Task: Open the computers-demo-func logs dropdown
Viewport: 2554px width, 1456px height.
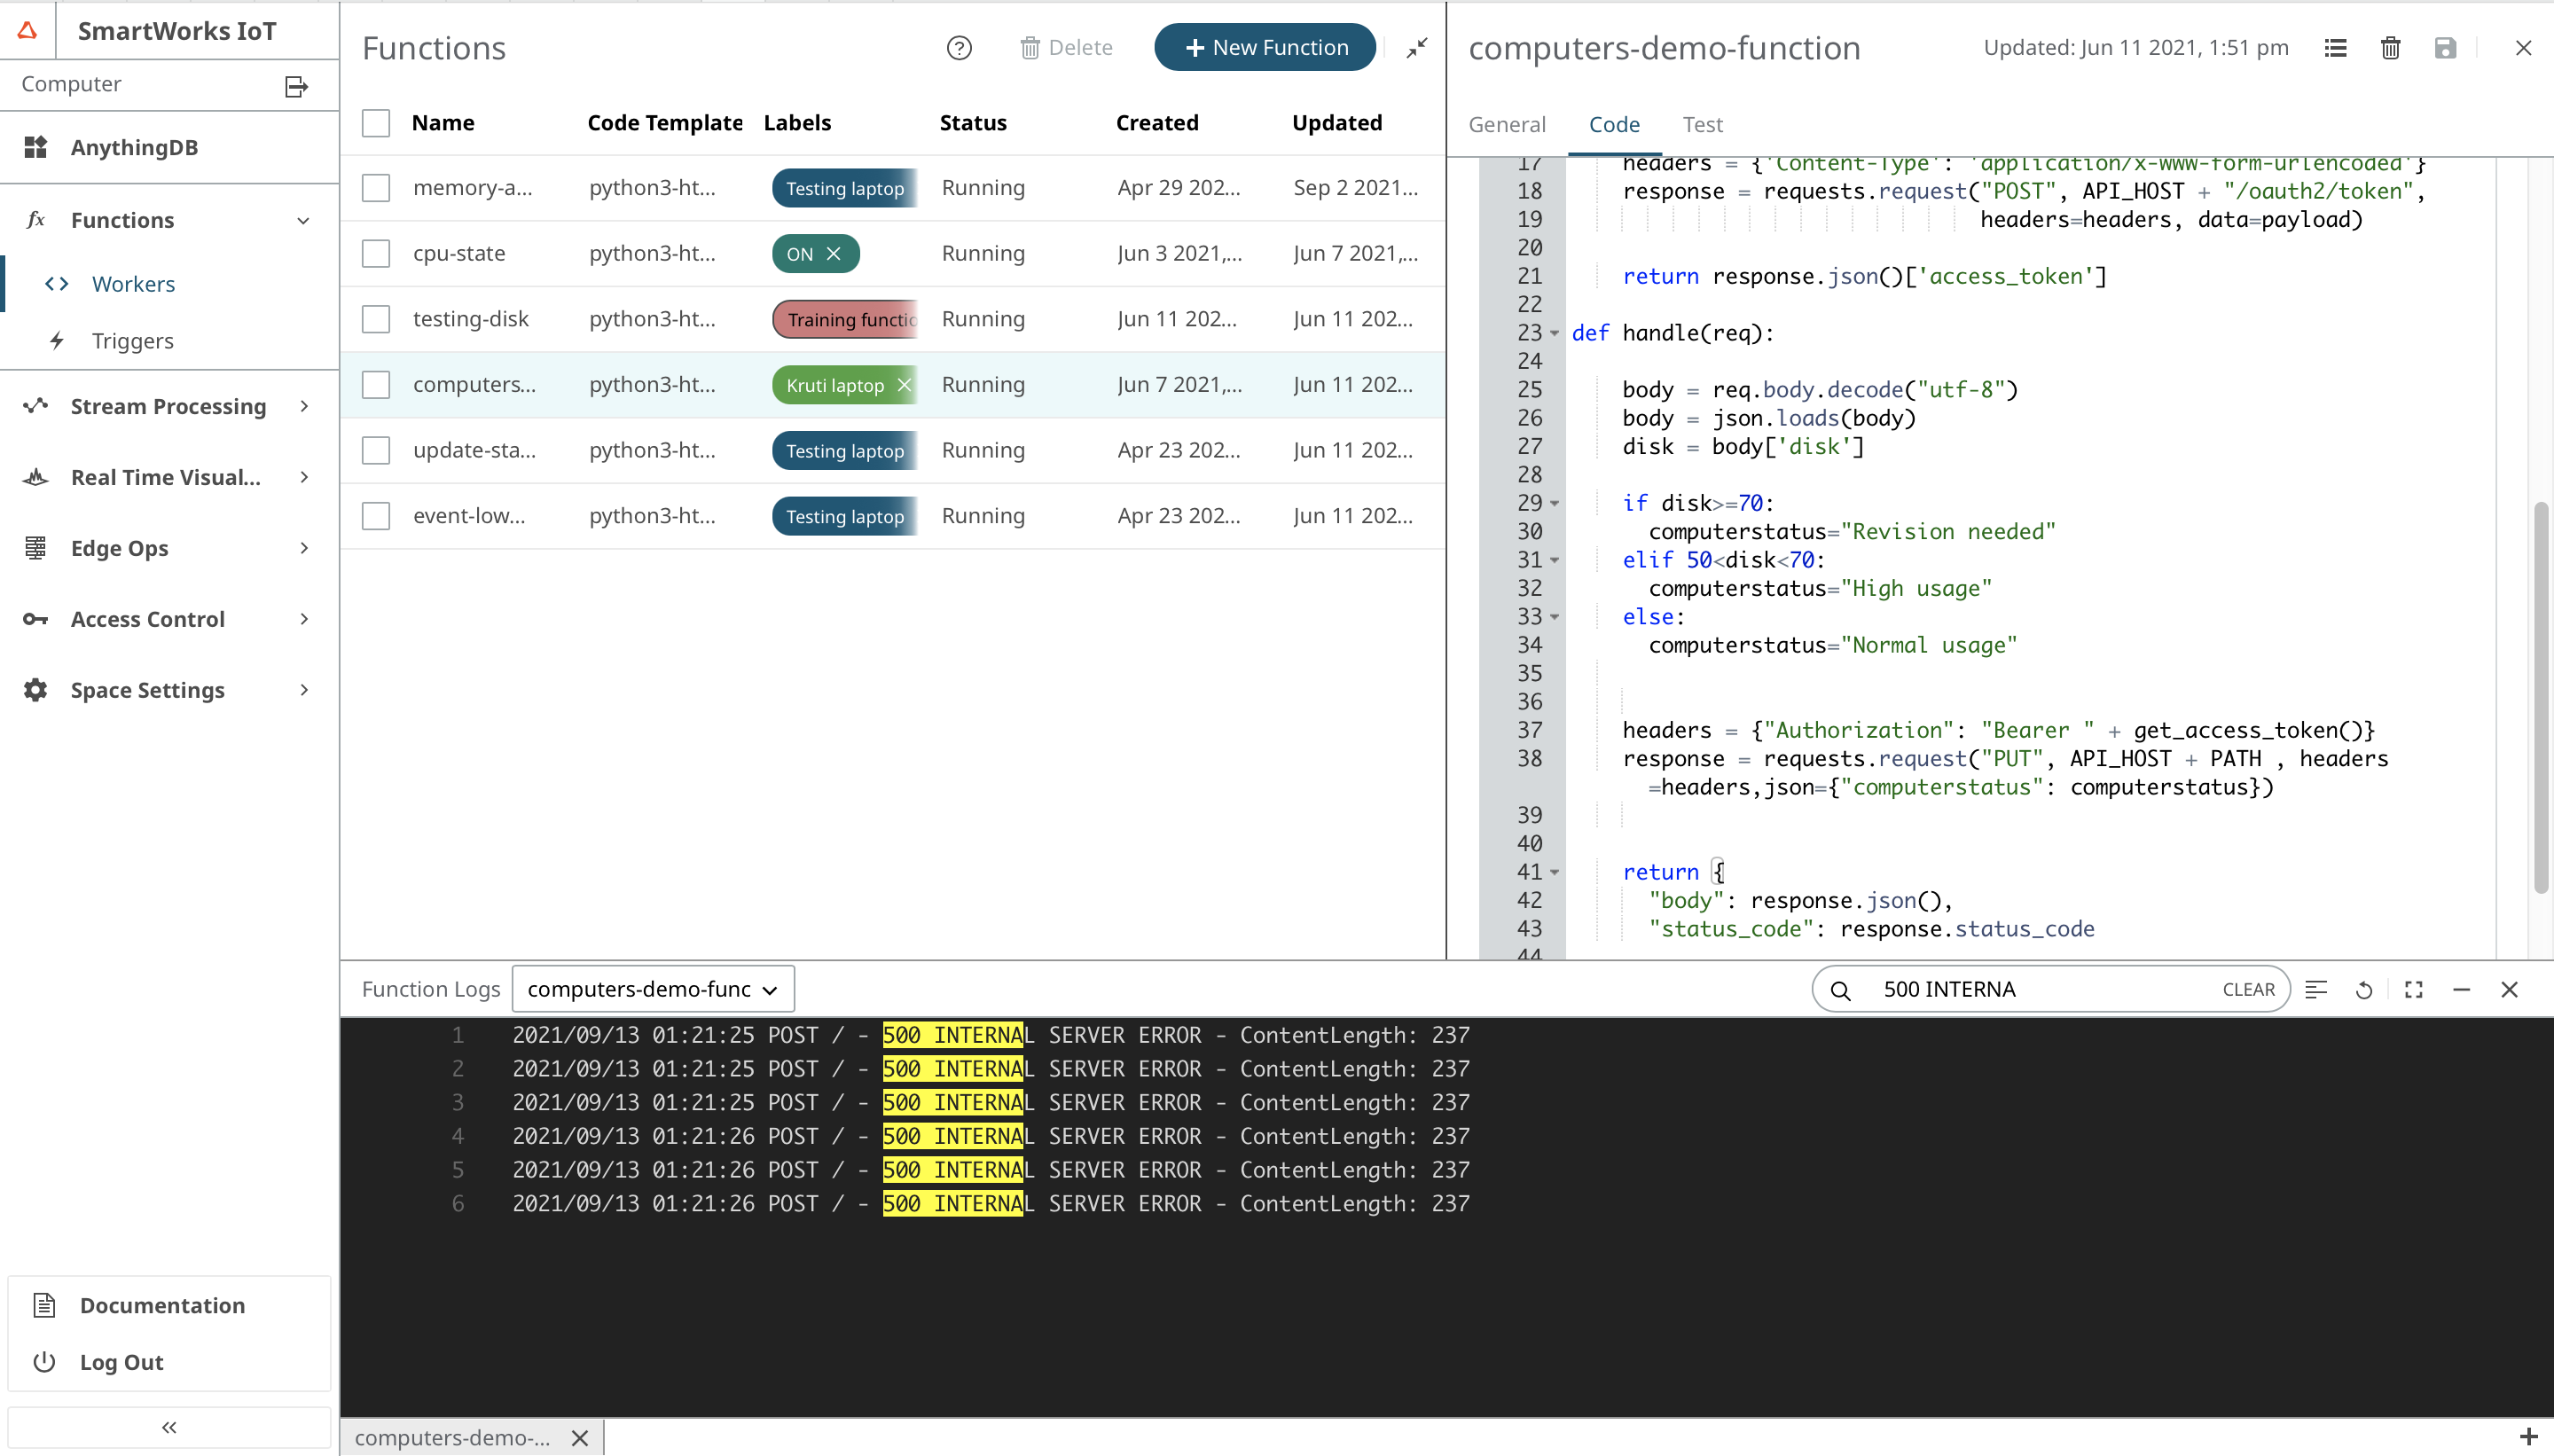Action: pyautogui.click(x=652, y=988)
